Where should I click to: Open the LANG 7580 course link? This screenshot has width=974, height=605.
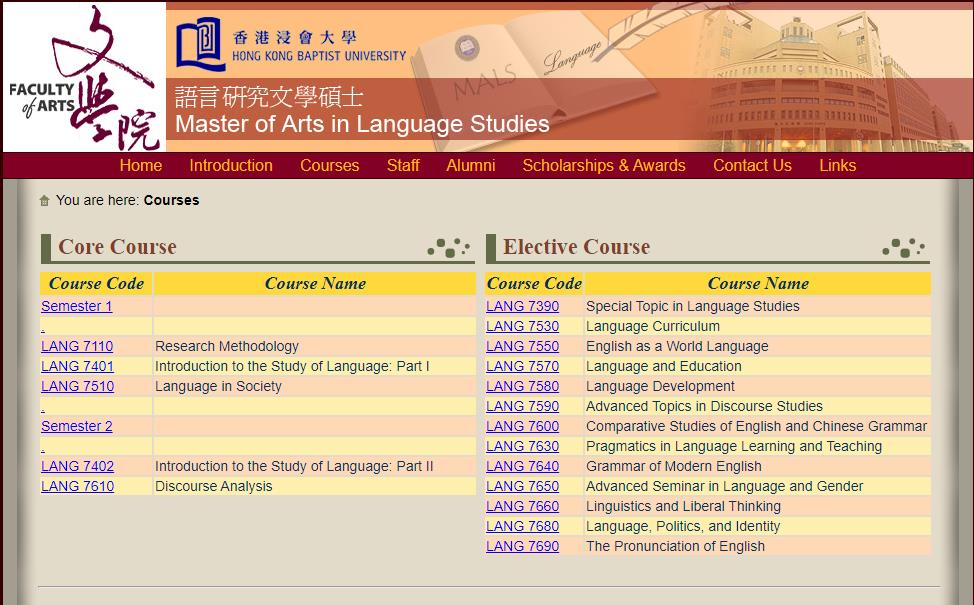pyautogui.click(x=522, y=386)
